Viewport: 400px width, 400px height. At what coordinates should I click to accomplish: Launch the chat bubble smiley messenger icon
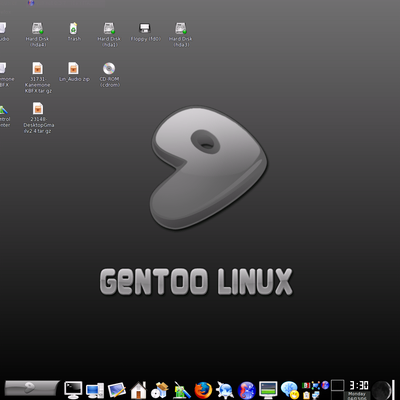(x=290, y=390)
